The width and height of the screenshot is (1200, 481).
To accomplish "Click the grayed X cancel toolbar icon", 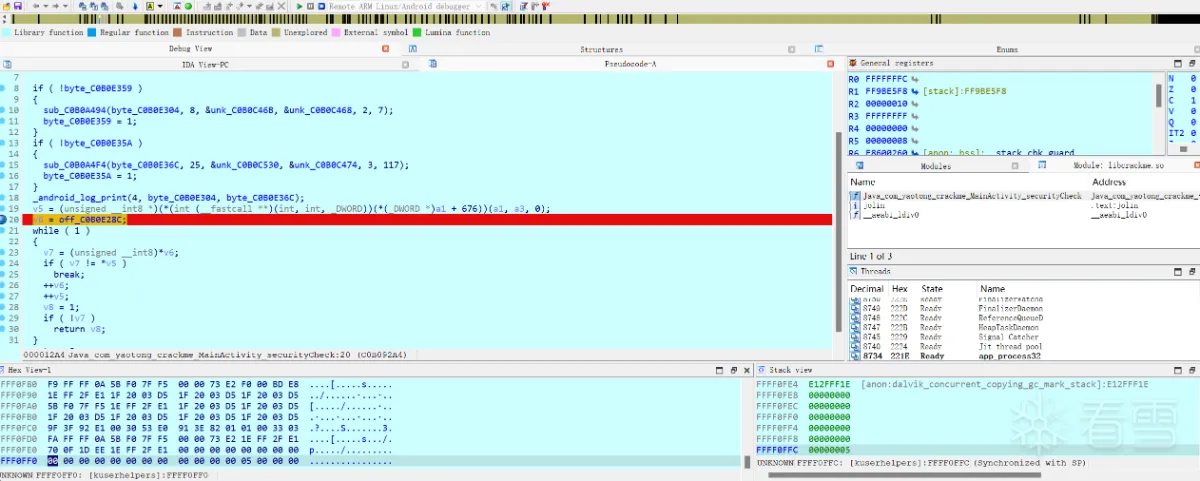I will (x=281, y=6).
